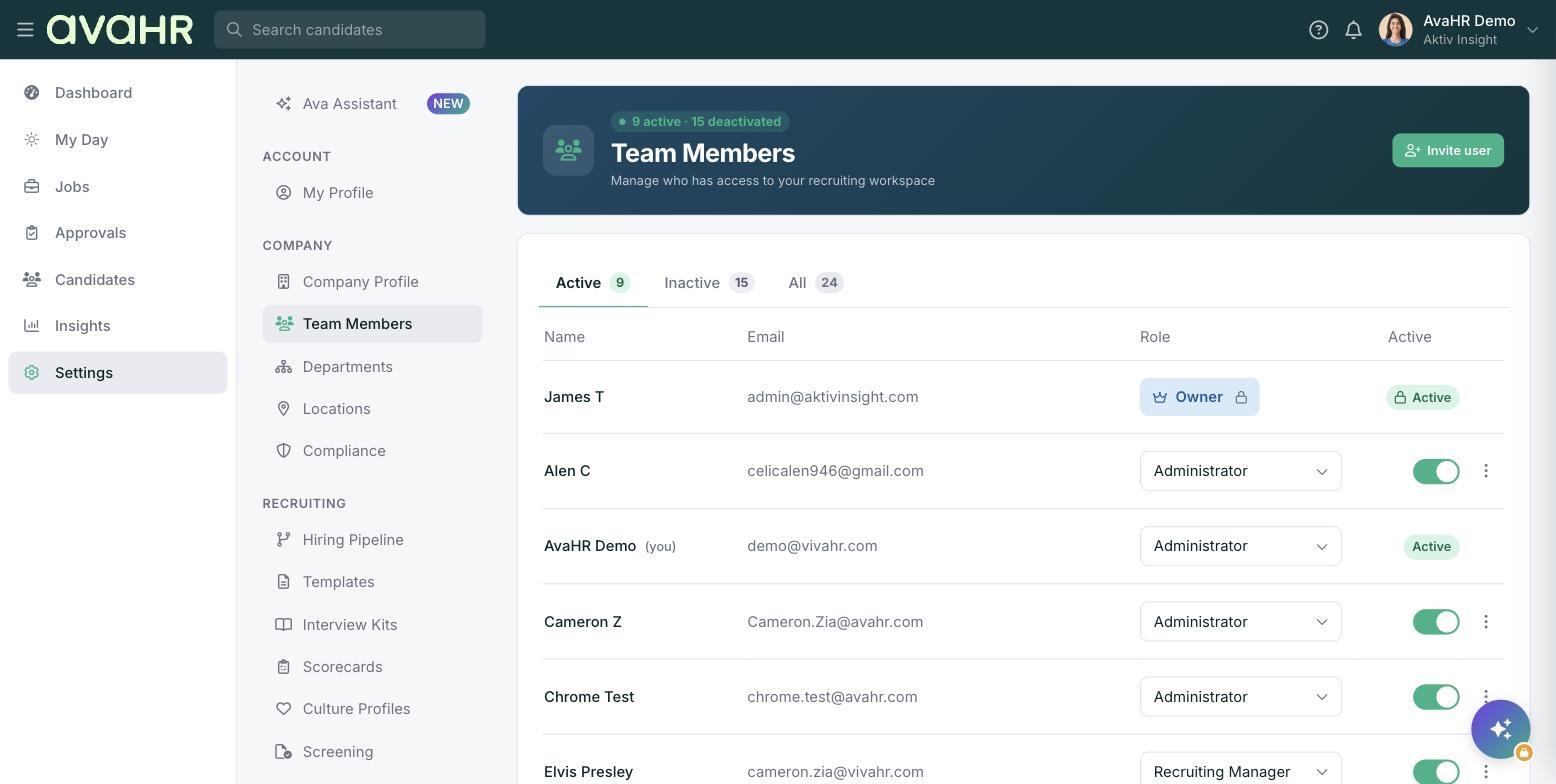The image size is (1556, 784).
Task: Click the Dashboard gauge icon
Action: [x=32, y=93]
